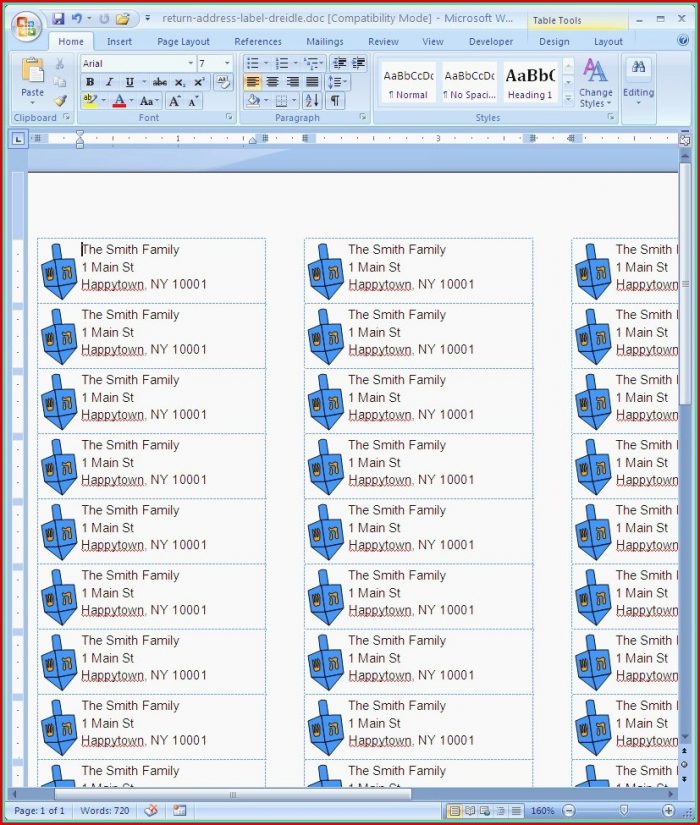Viewport: 700px width, 825px height.
Task: Toggle underline formatting
Action: coord(129,82)
